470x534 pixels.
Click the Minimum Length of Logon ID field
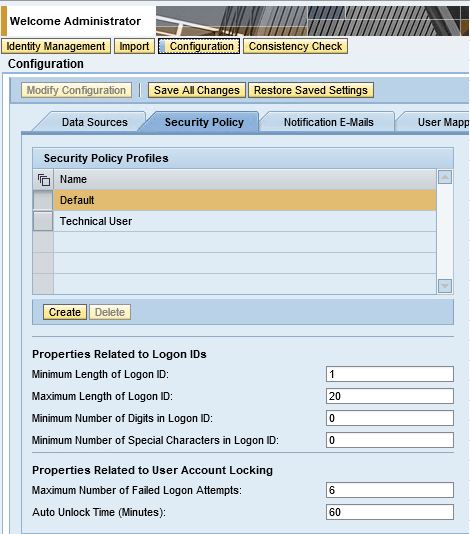pyautogui.click(x=390, y=374)
